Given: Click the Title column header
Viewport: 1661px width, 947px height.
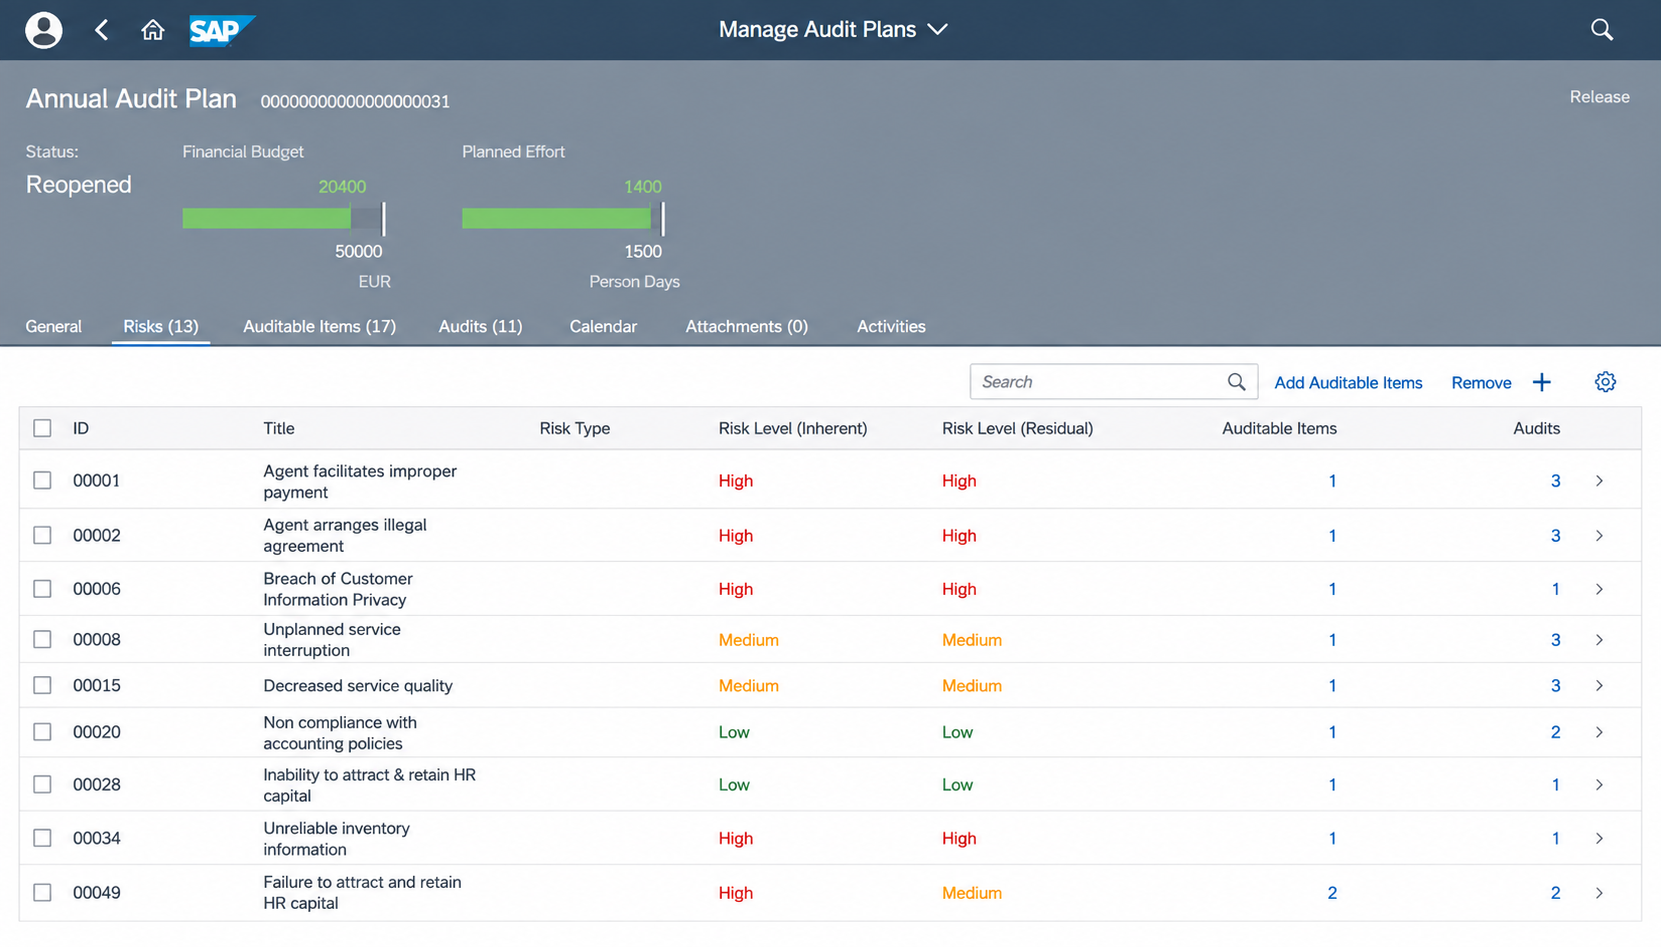Looking at the screenshot, I should point(279,428).
